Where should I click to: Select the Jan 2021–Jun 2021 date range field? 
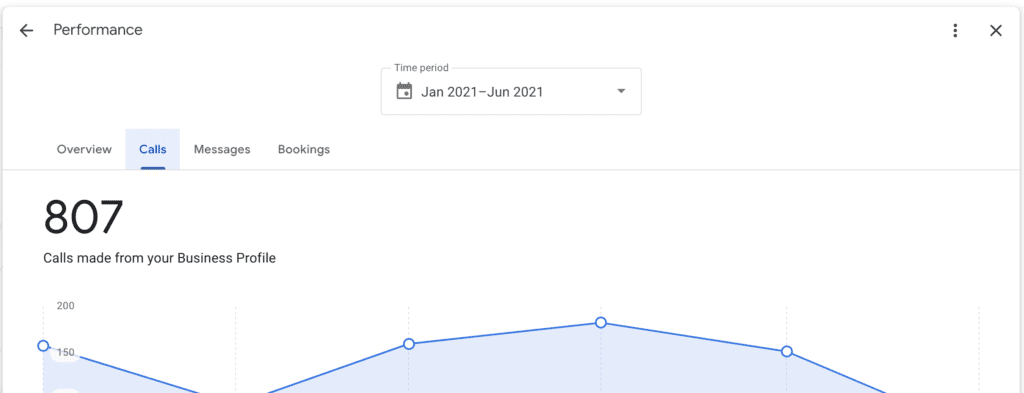(x=511, y=91)
